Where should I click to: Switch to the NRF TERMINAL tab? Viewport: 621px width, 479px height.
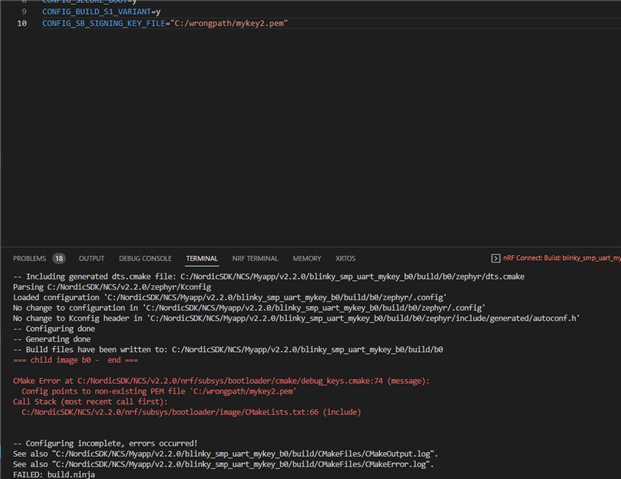[x=255, y=259]
